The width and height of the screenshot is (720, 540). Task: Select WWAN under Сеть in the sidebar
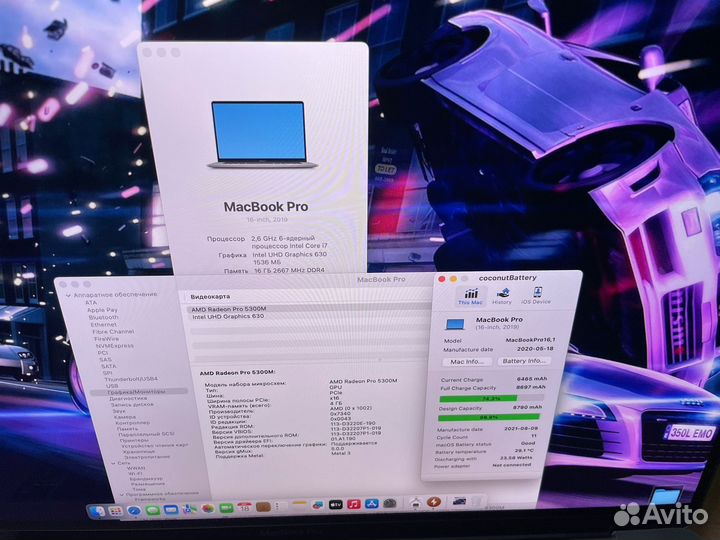(x=136, y=468)
